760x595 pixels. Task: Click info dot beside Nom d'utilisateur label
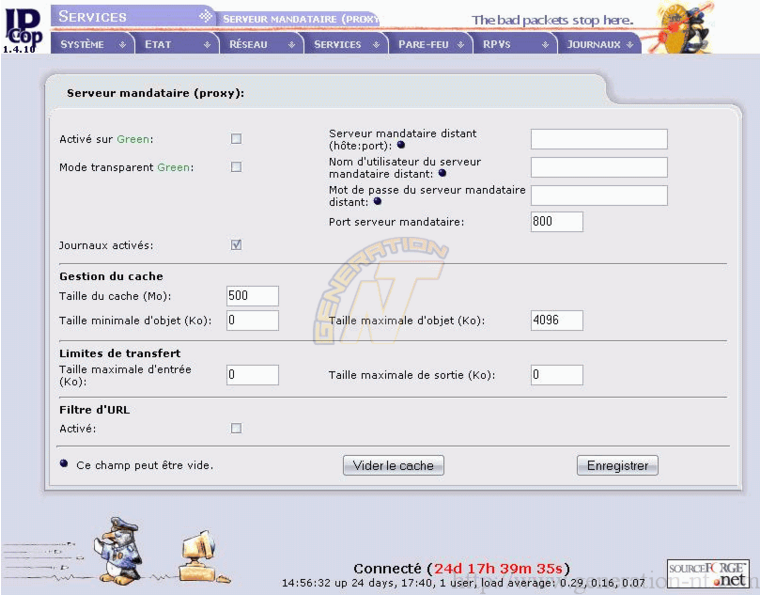tap(442, 173)
